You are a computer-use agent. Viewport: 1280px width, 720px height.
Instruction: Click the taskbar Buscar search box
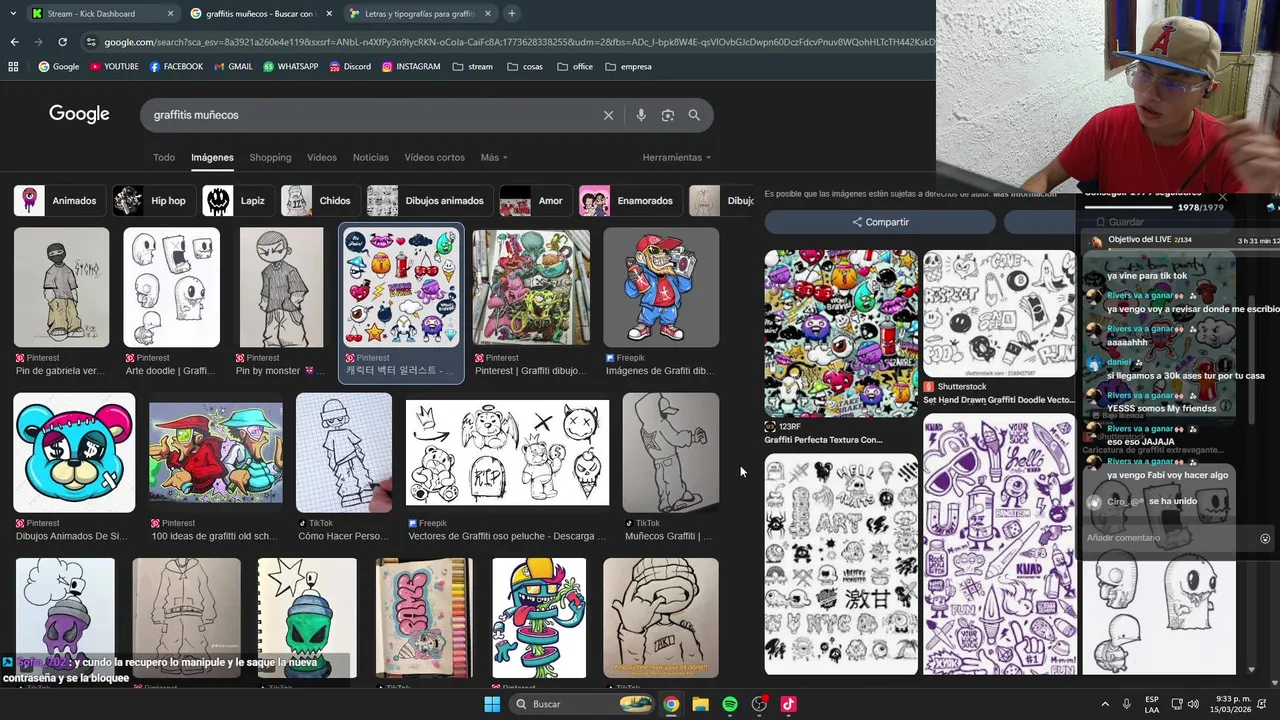[584, 704]
